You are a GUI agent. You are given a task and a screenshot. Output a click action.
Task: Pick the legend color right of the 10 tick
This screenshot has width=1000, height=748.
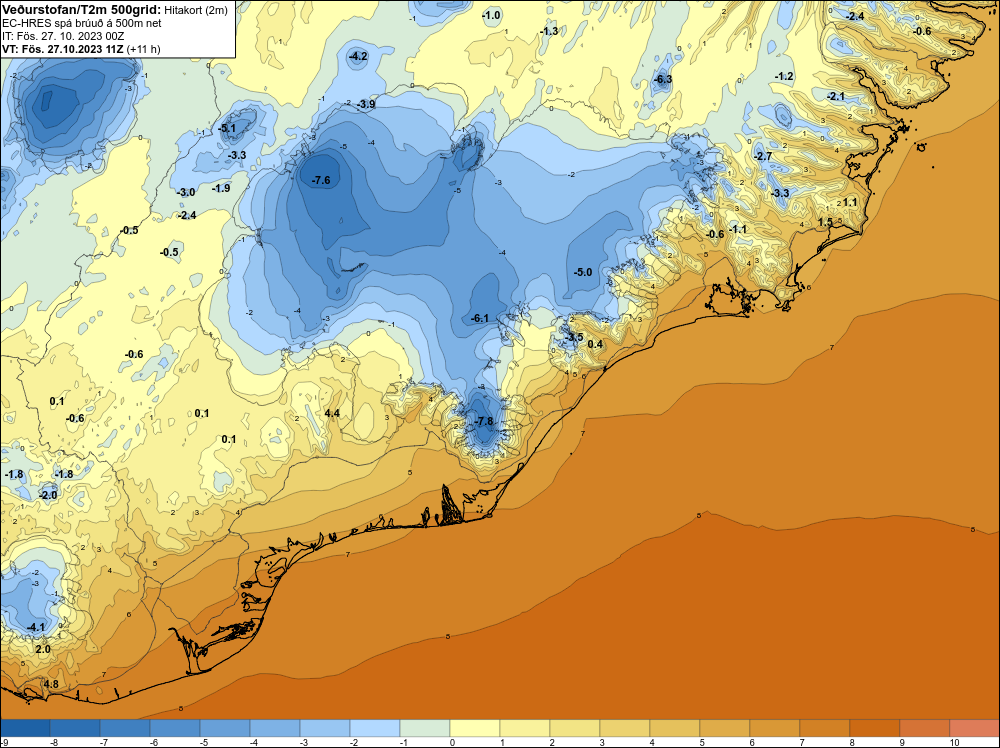(x=974, y=728)
